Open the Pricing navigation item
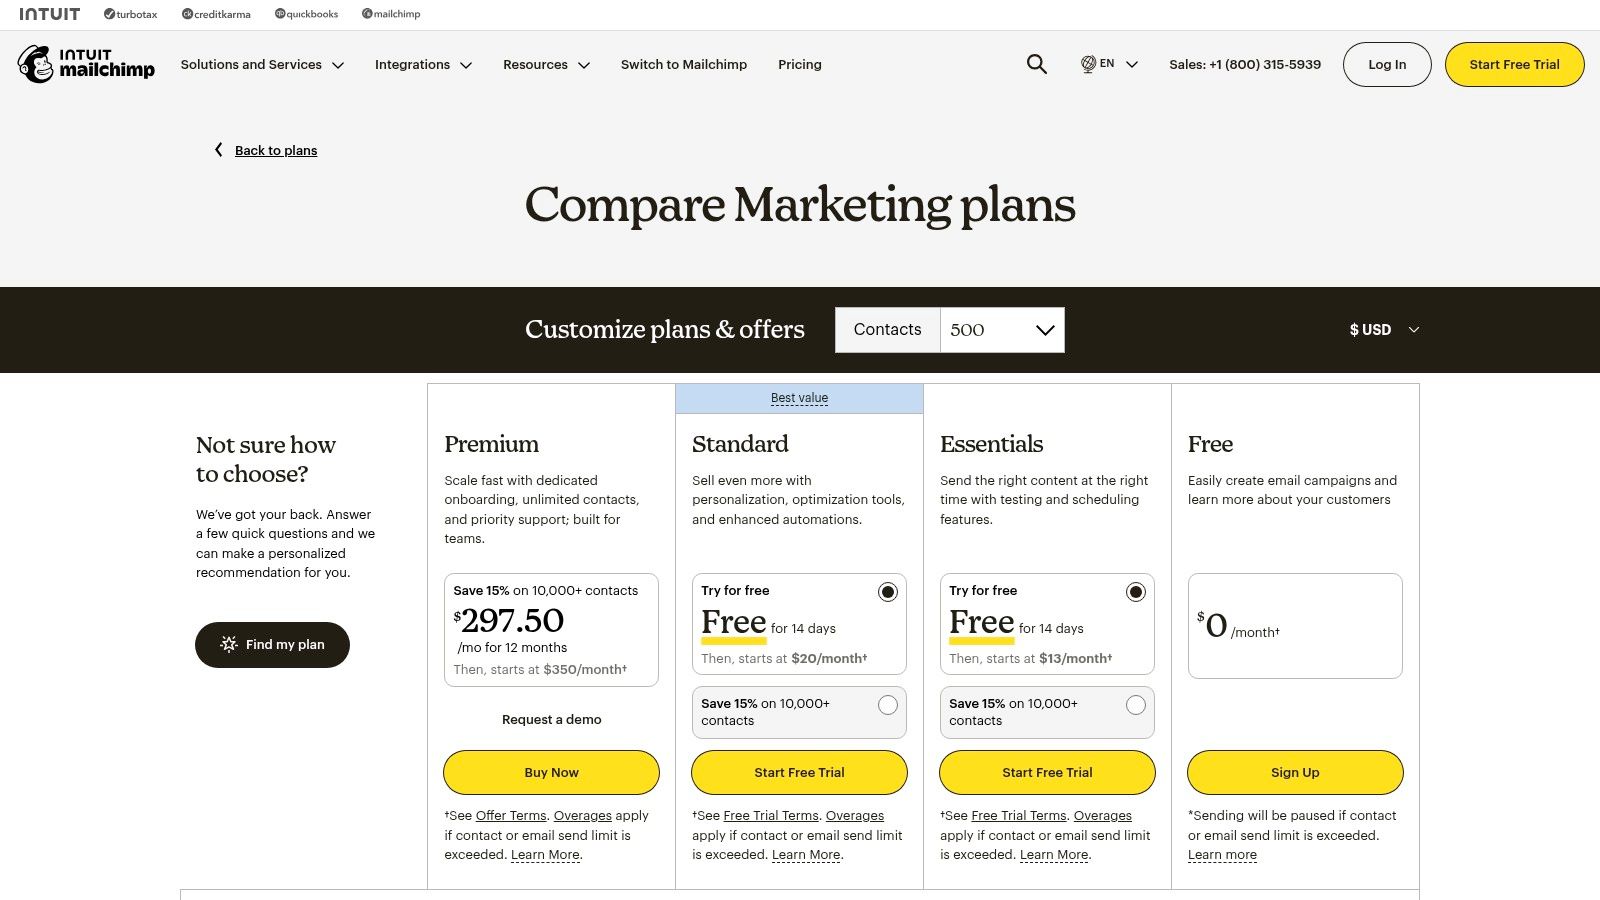1600x900 pixels. tap(799, 64)
